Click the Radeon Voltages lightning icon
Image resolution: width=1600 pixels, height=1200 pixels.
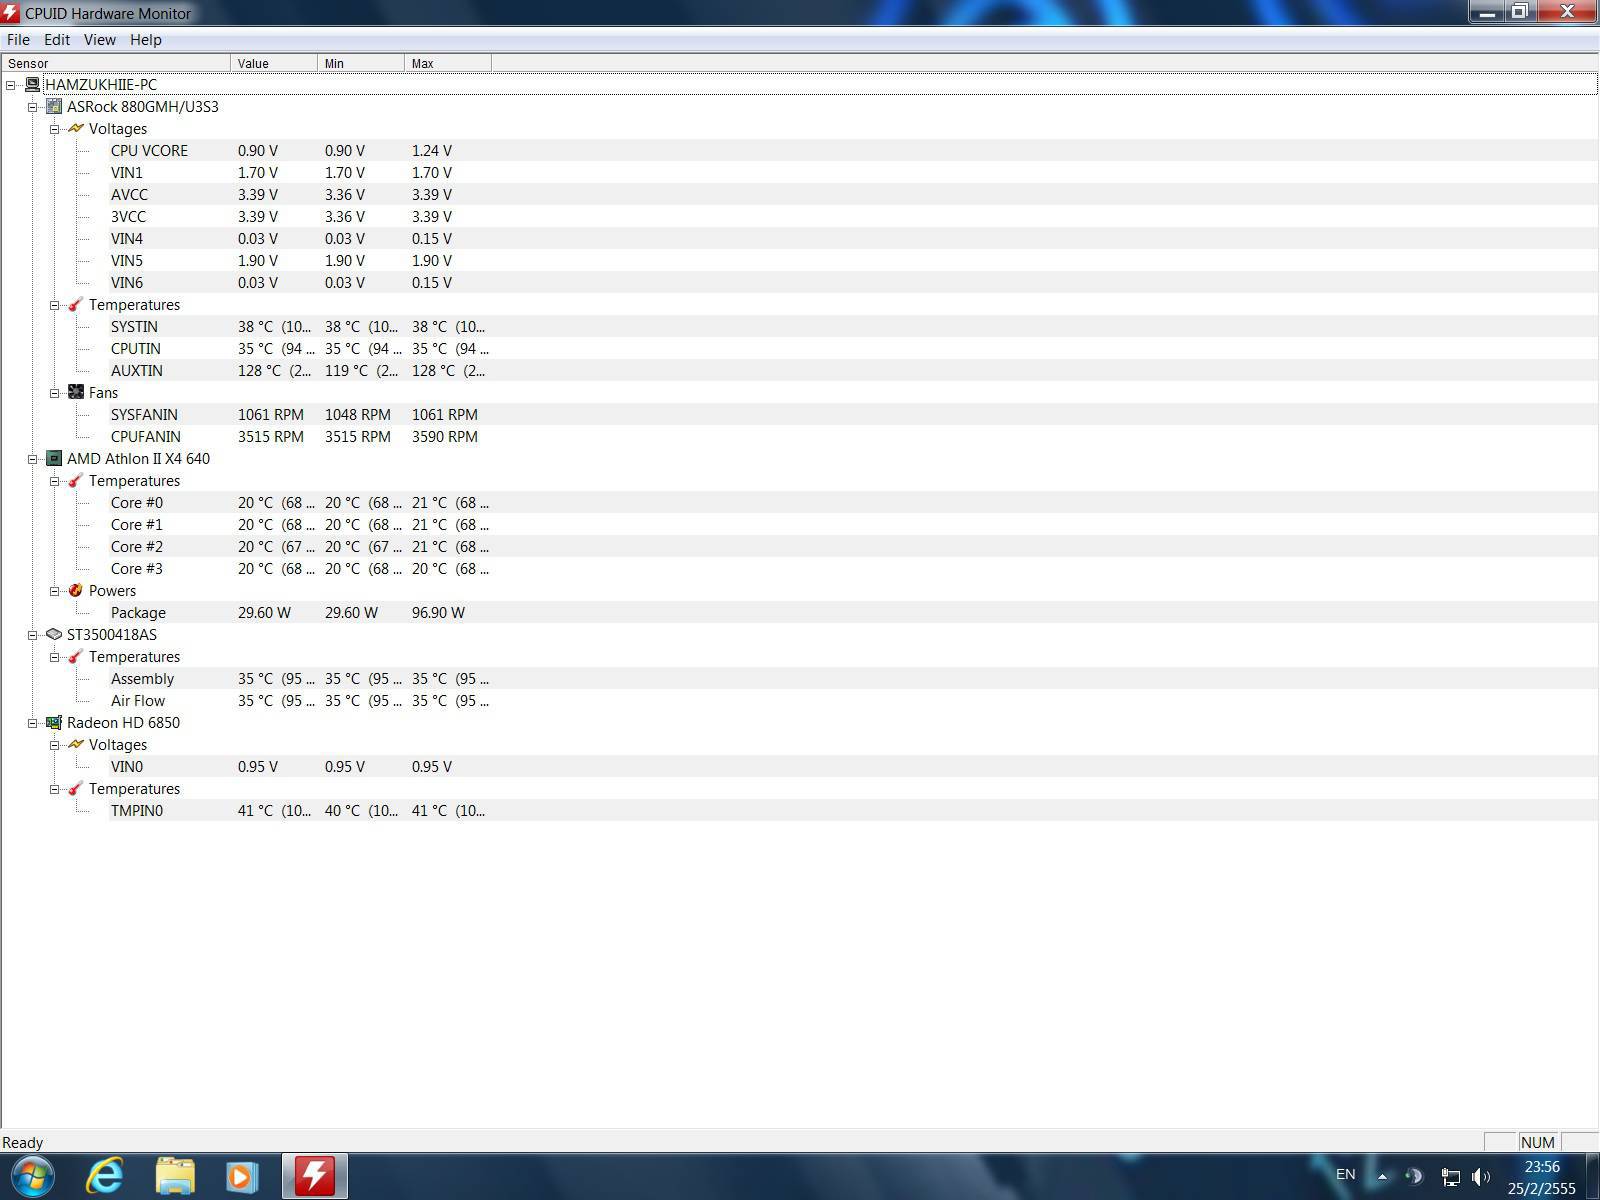click(76, 745)
